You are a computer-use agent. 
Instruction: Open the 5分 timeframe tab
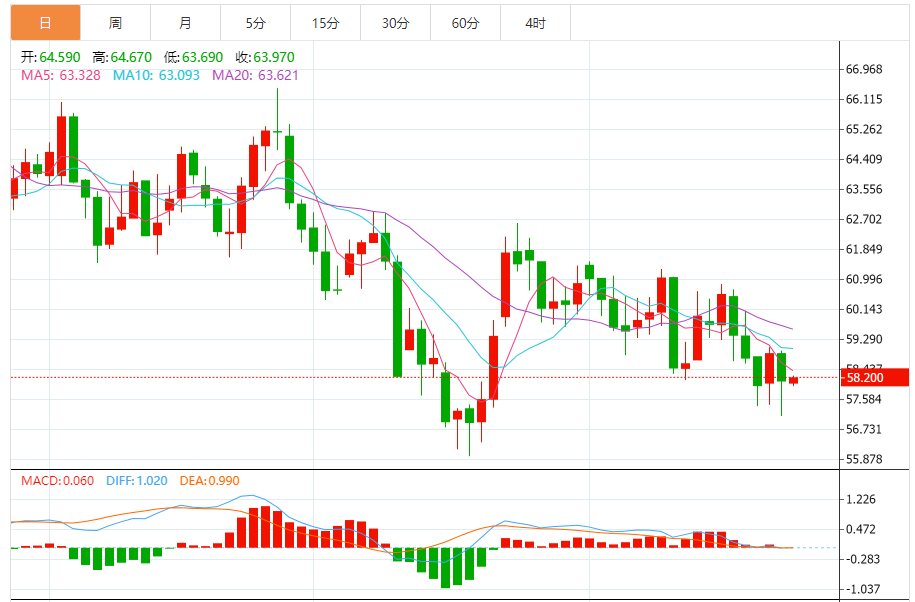tap(256, 23)
